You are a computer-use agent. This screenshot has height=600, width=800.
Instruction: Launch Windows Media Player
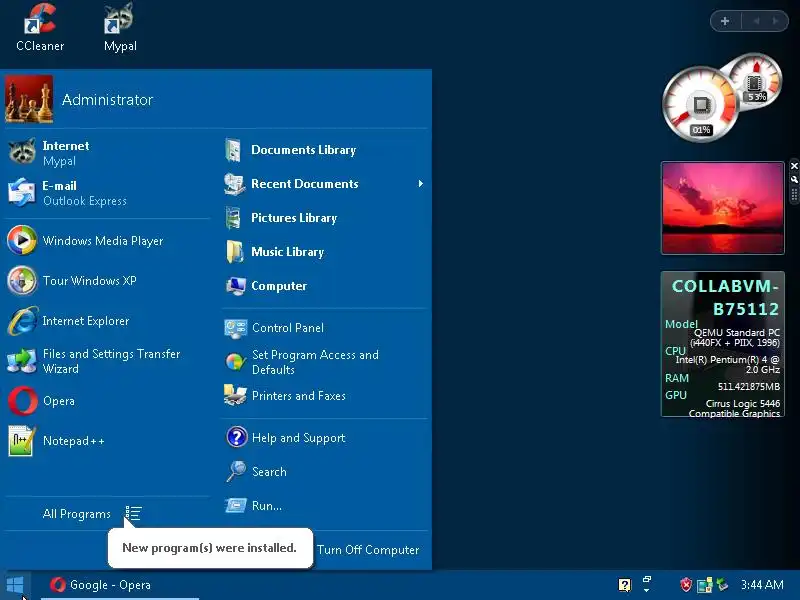[x=107, y=240]
